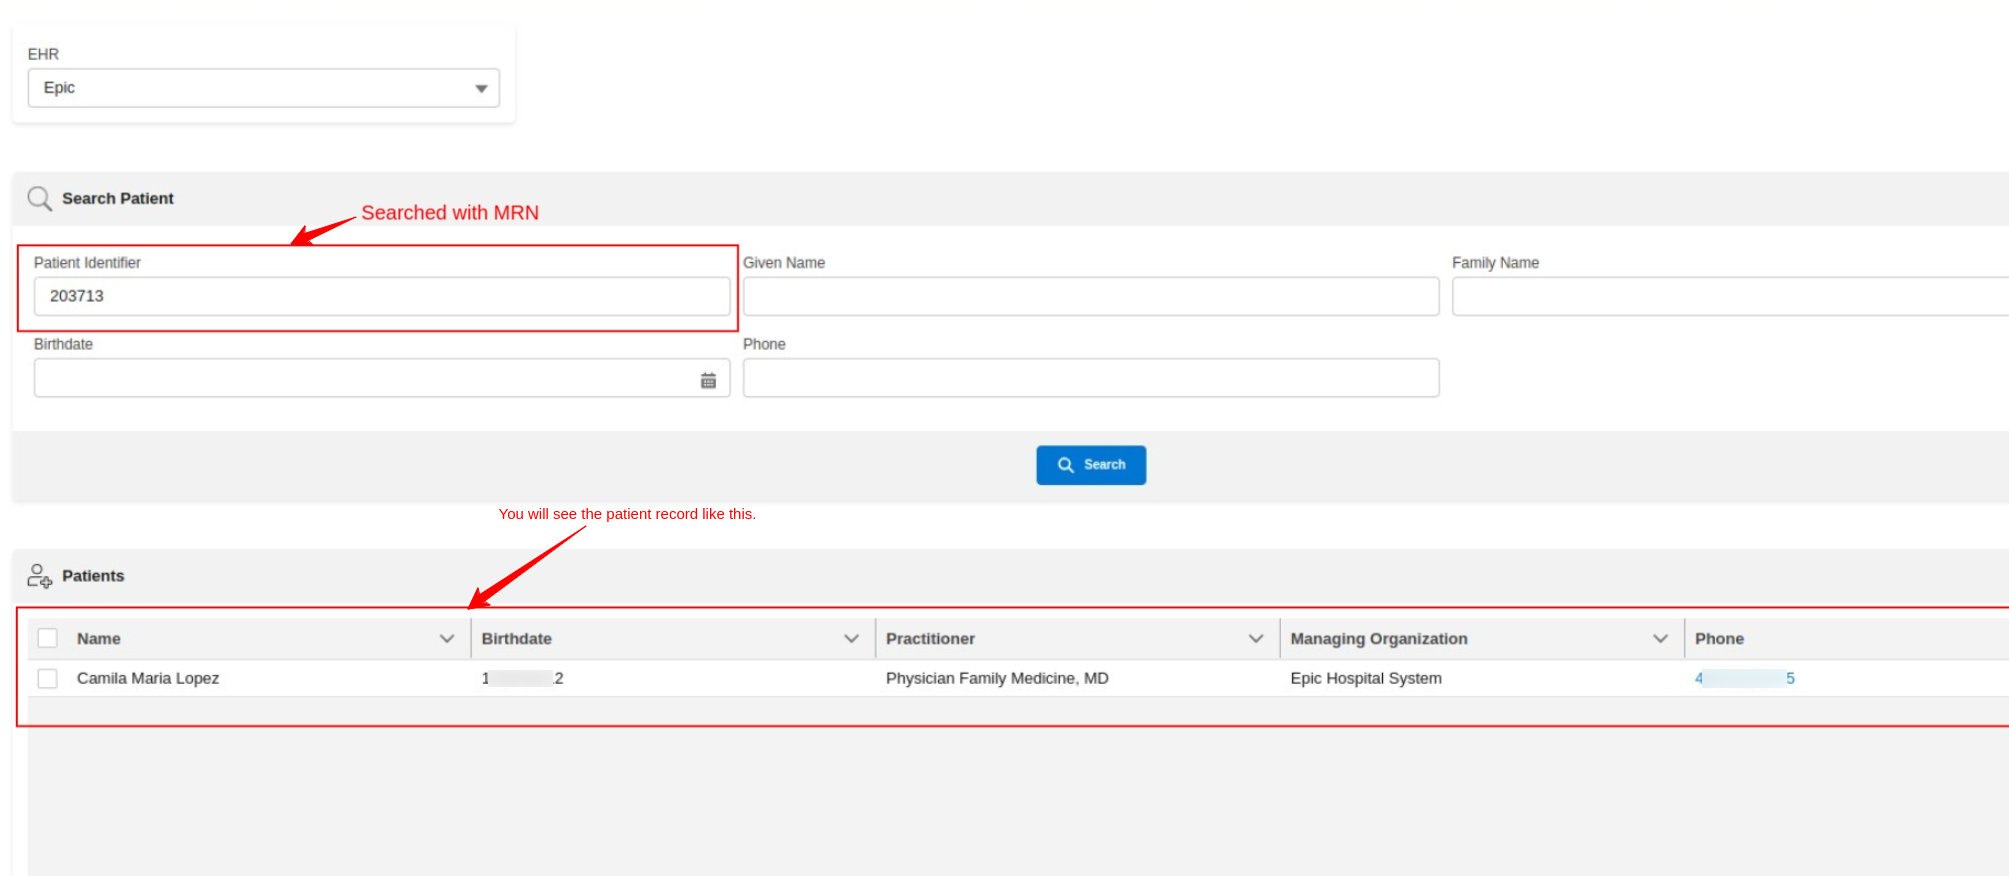Open the EHR Epic dropdown
This screenshot has width=2009, height=876.
pyautogui.click(x=263, y=88)
